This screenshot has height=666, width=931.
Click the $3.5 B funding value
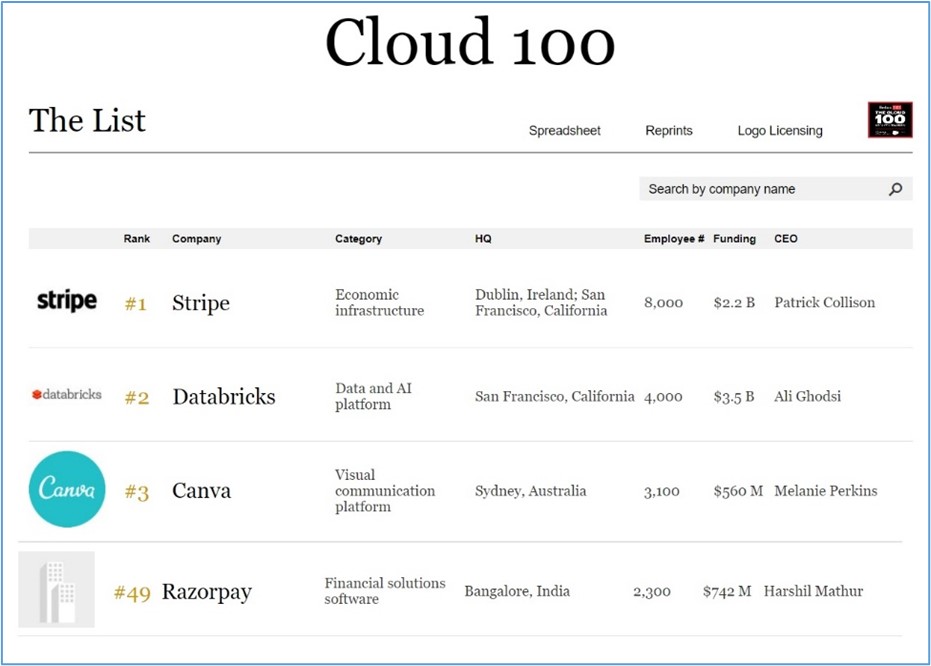click(734, 397)
